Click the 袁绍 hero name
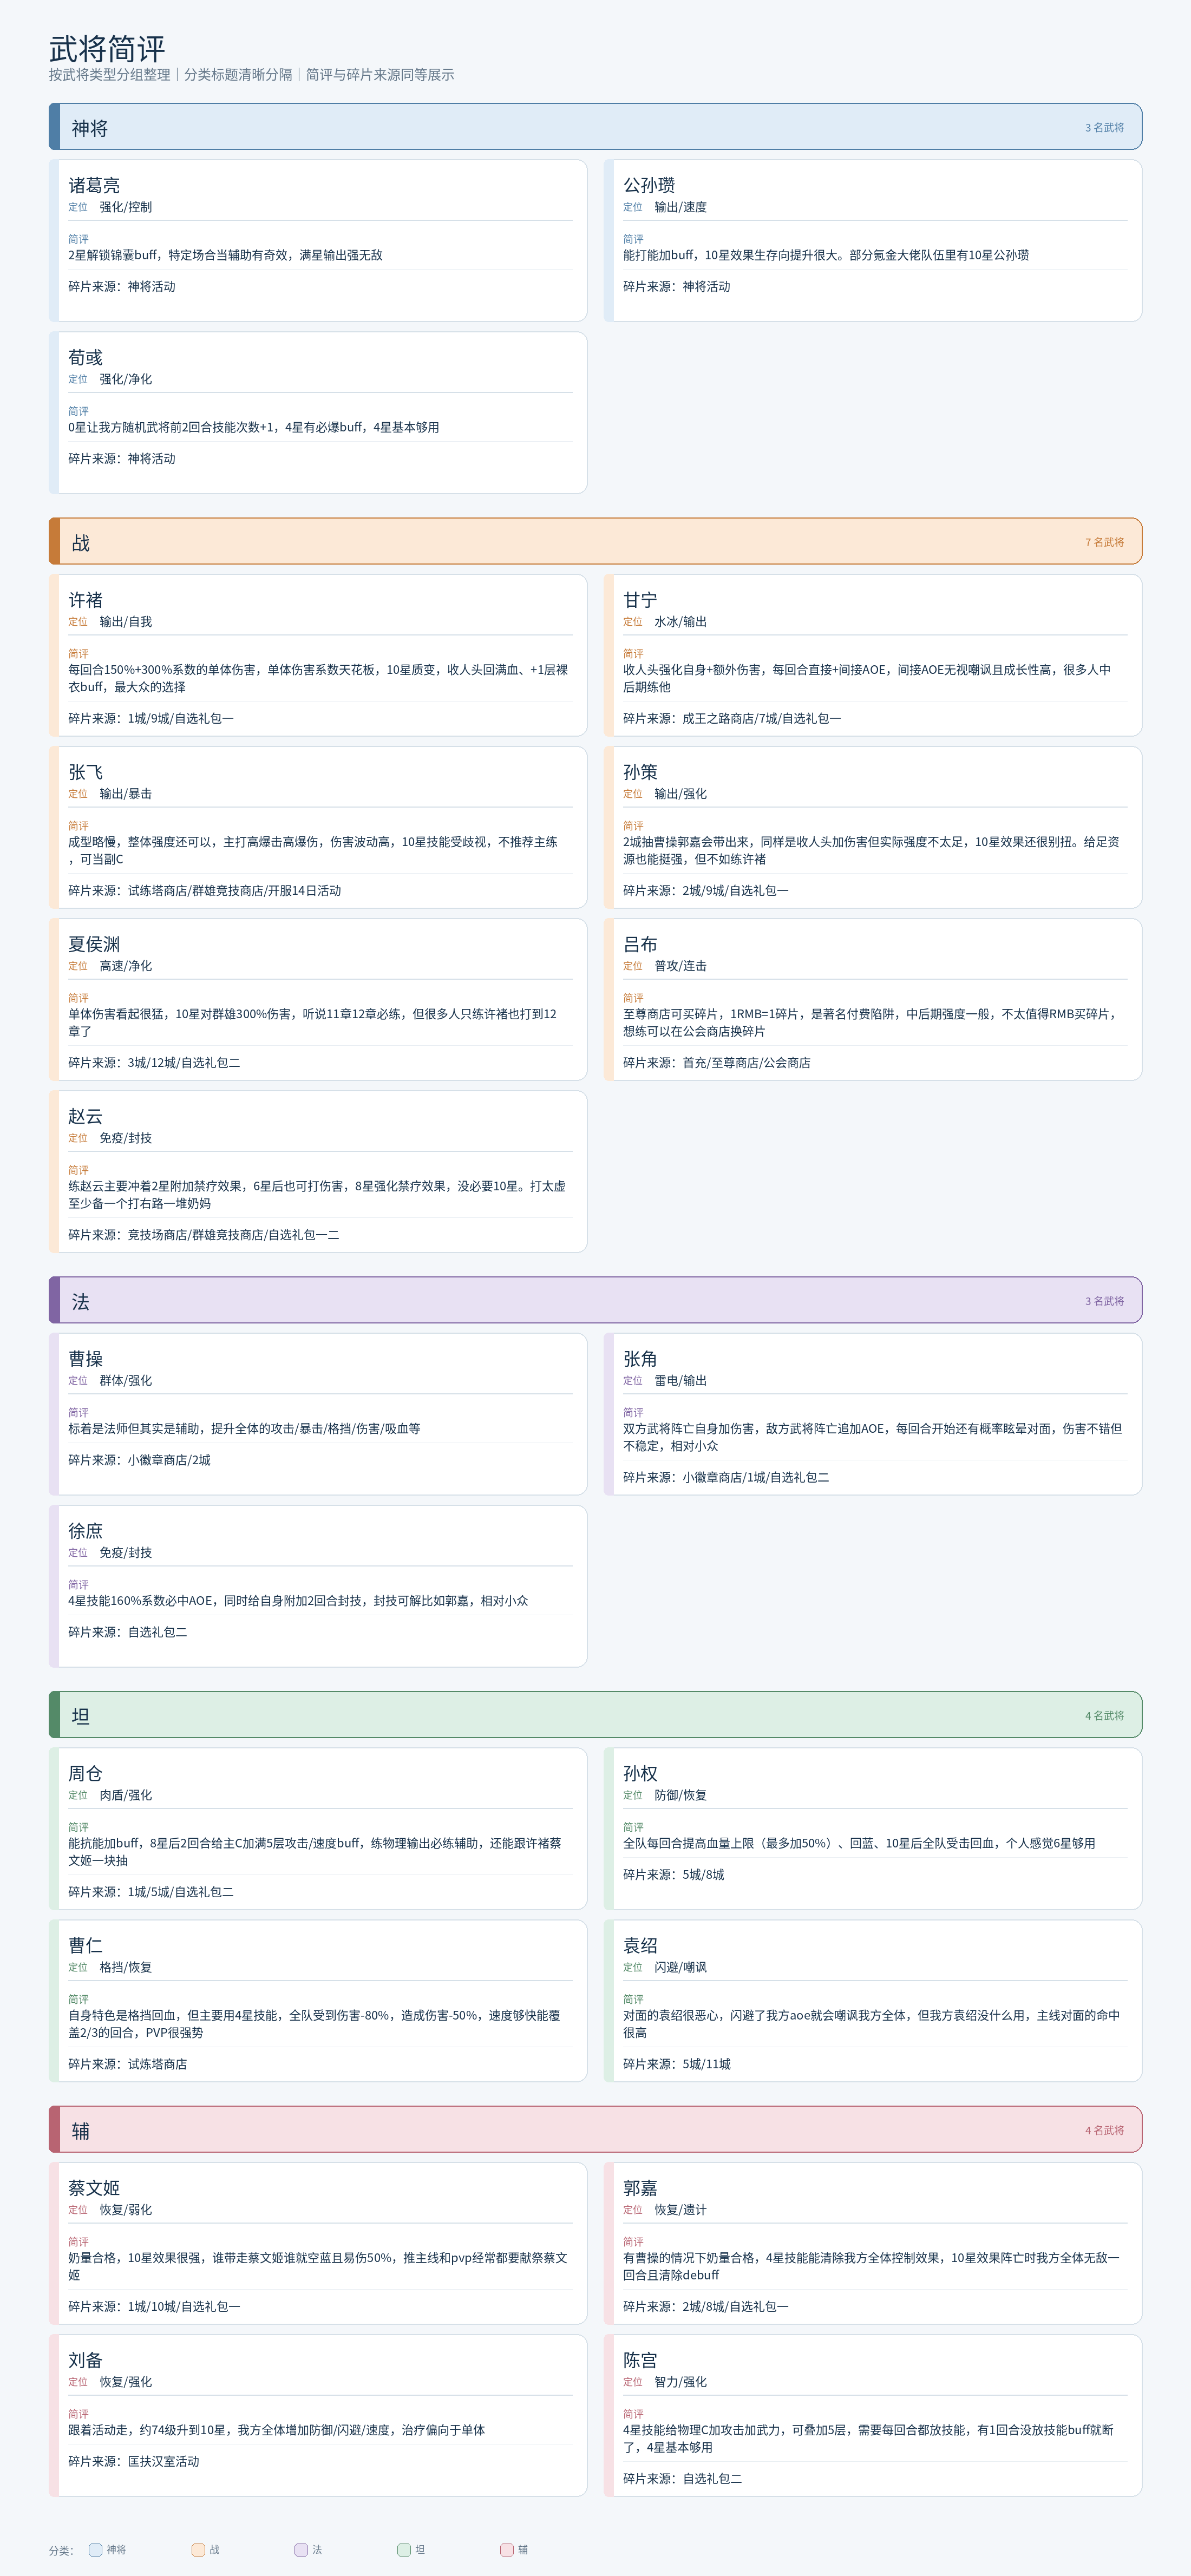This screenshot has height=2576, width=1191. tap(640, 1945)
